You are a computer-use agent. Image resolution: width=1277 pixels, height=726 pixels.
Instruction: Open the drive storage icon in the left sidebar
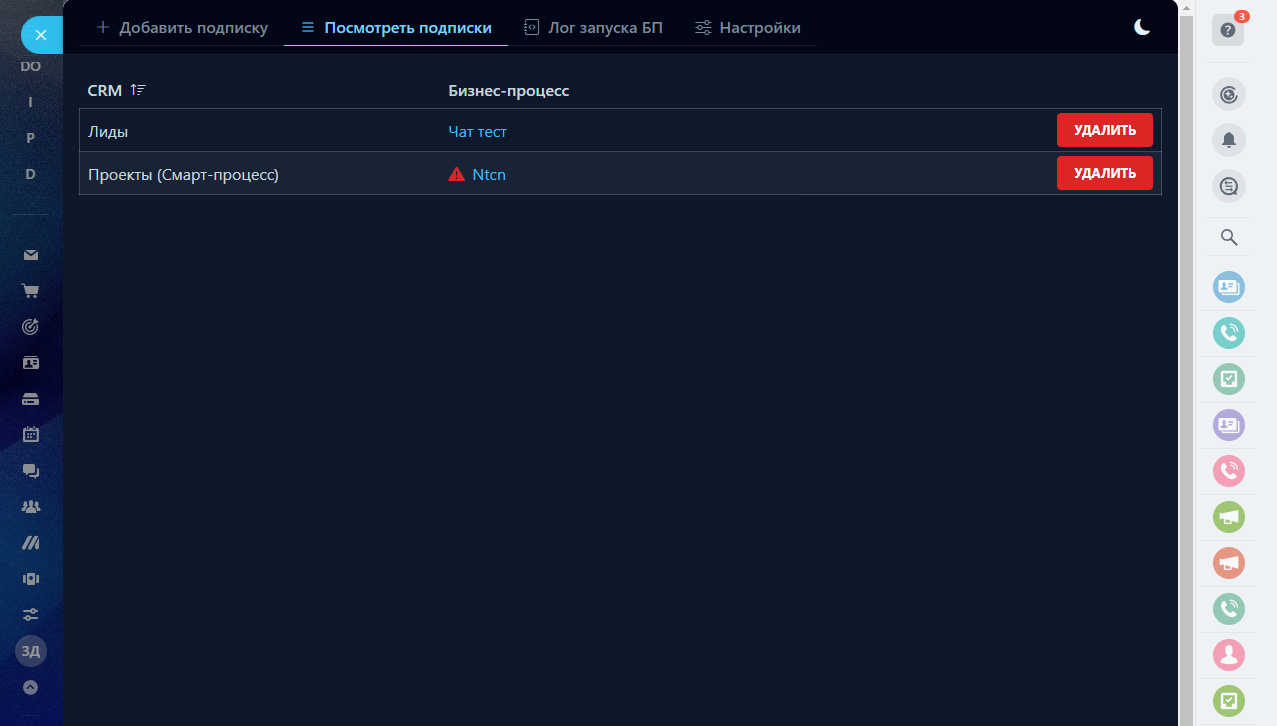click(x=31, y=399)
